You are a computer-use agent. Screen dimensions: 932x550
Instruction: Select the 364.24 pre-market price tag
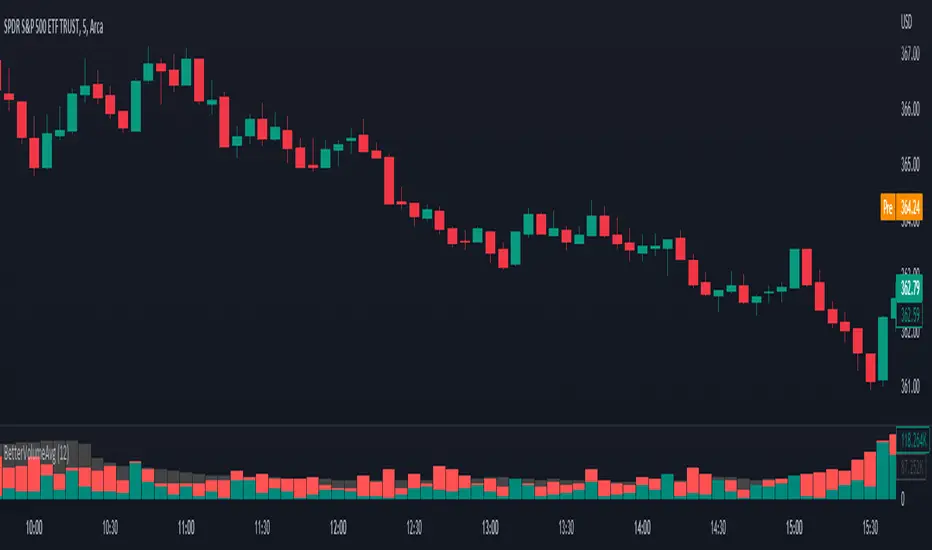point(910,209)
